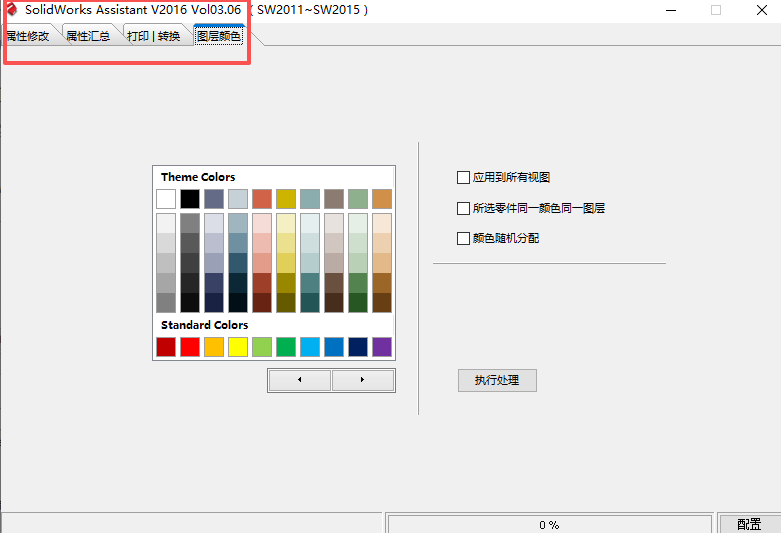Select the taupe brown theme color
Image resolution: width=781 pixels, height=533 pixels.
334,199
